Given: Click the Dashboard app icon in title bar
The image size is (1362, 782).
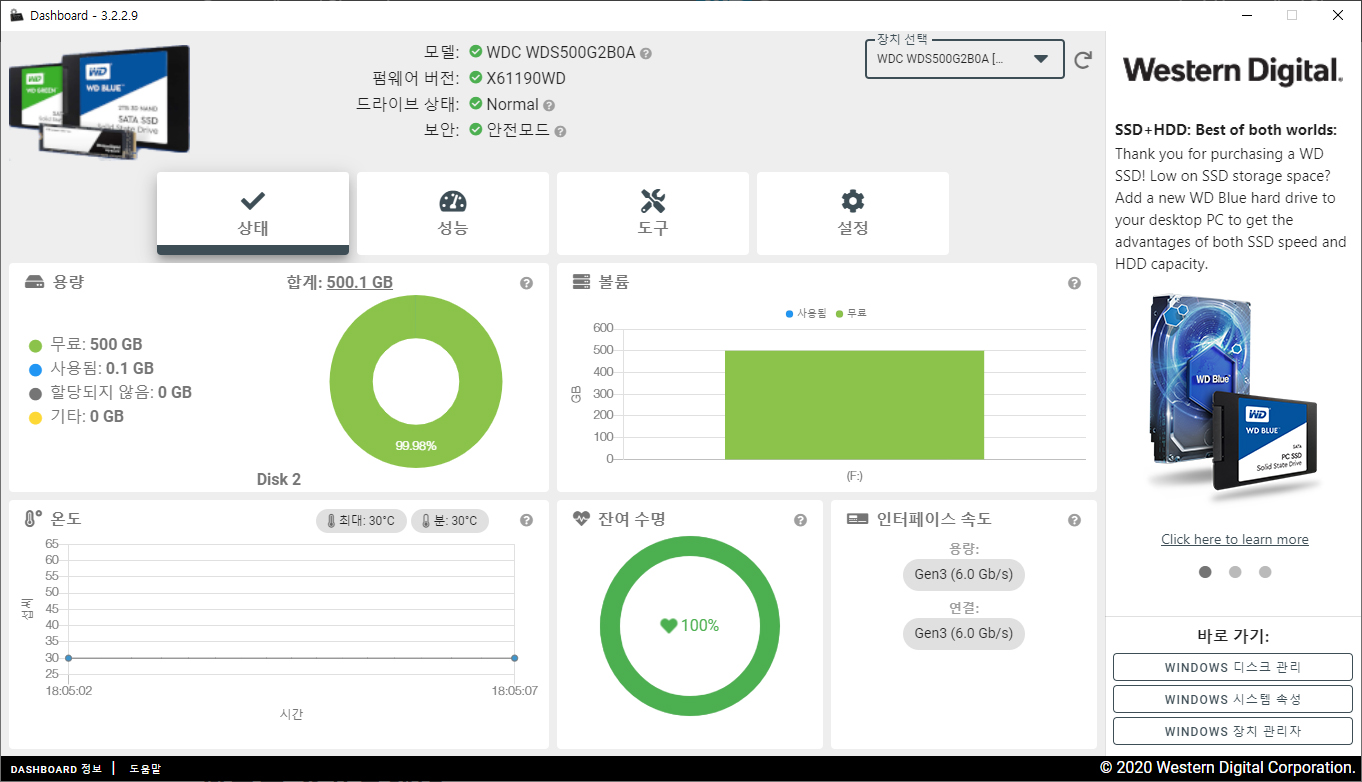Looking at the screenshot, I should click(16, 15).
